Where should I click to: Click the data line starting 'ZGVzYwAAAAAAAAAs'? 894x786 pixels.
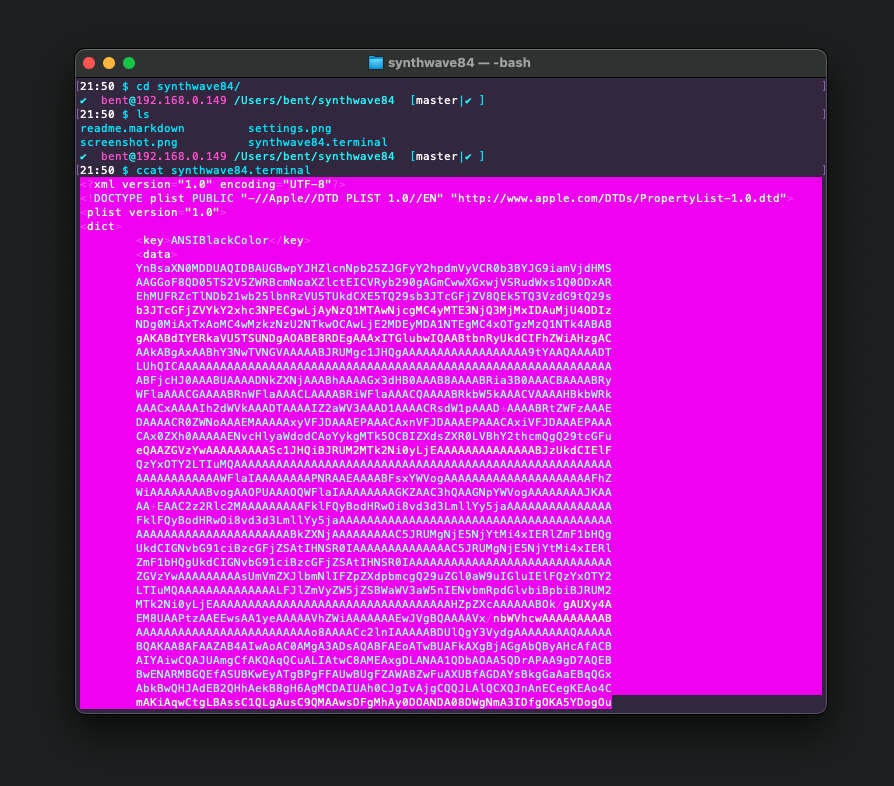click(x=373, y=576)
